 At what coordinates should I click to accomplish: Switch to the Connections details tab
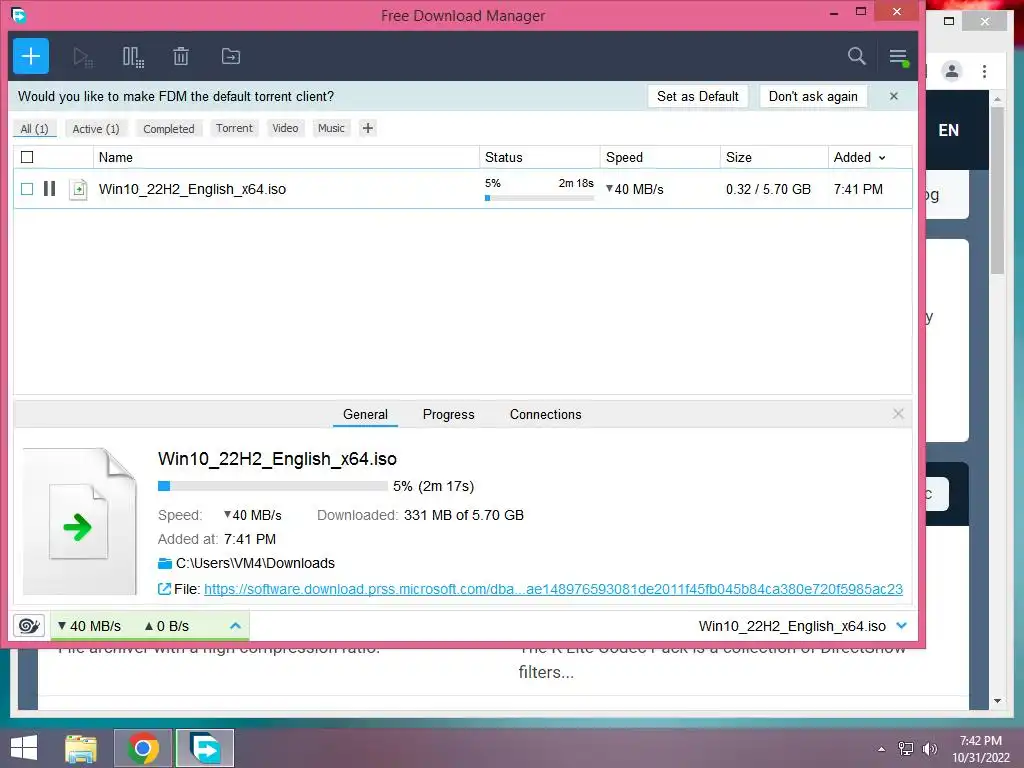(545, 415)
